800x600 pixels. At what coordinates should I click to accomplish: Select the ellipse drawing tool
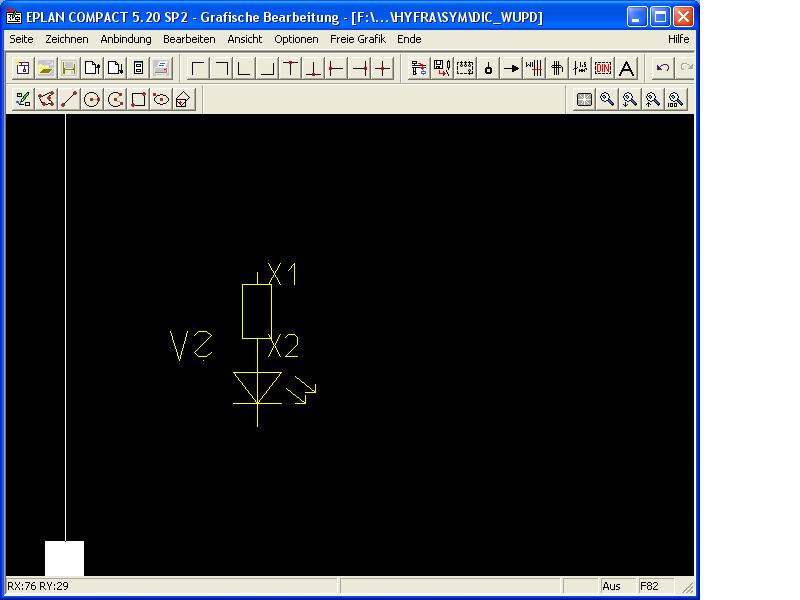pyautogui.click(x=161, y=99)
